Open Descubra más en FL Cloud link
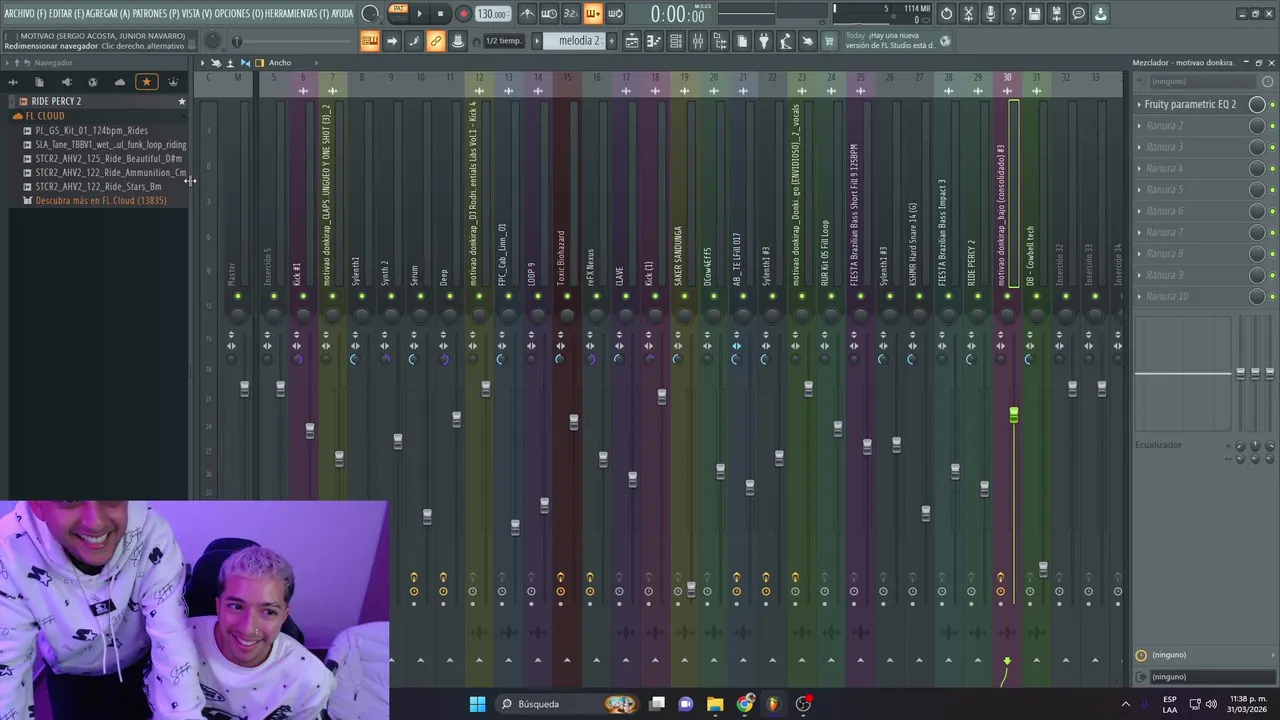The width and height of the screenshot is (1280, 720). (x=101, y=201)
